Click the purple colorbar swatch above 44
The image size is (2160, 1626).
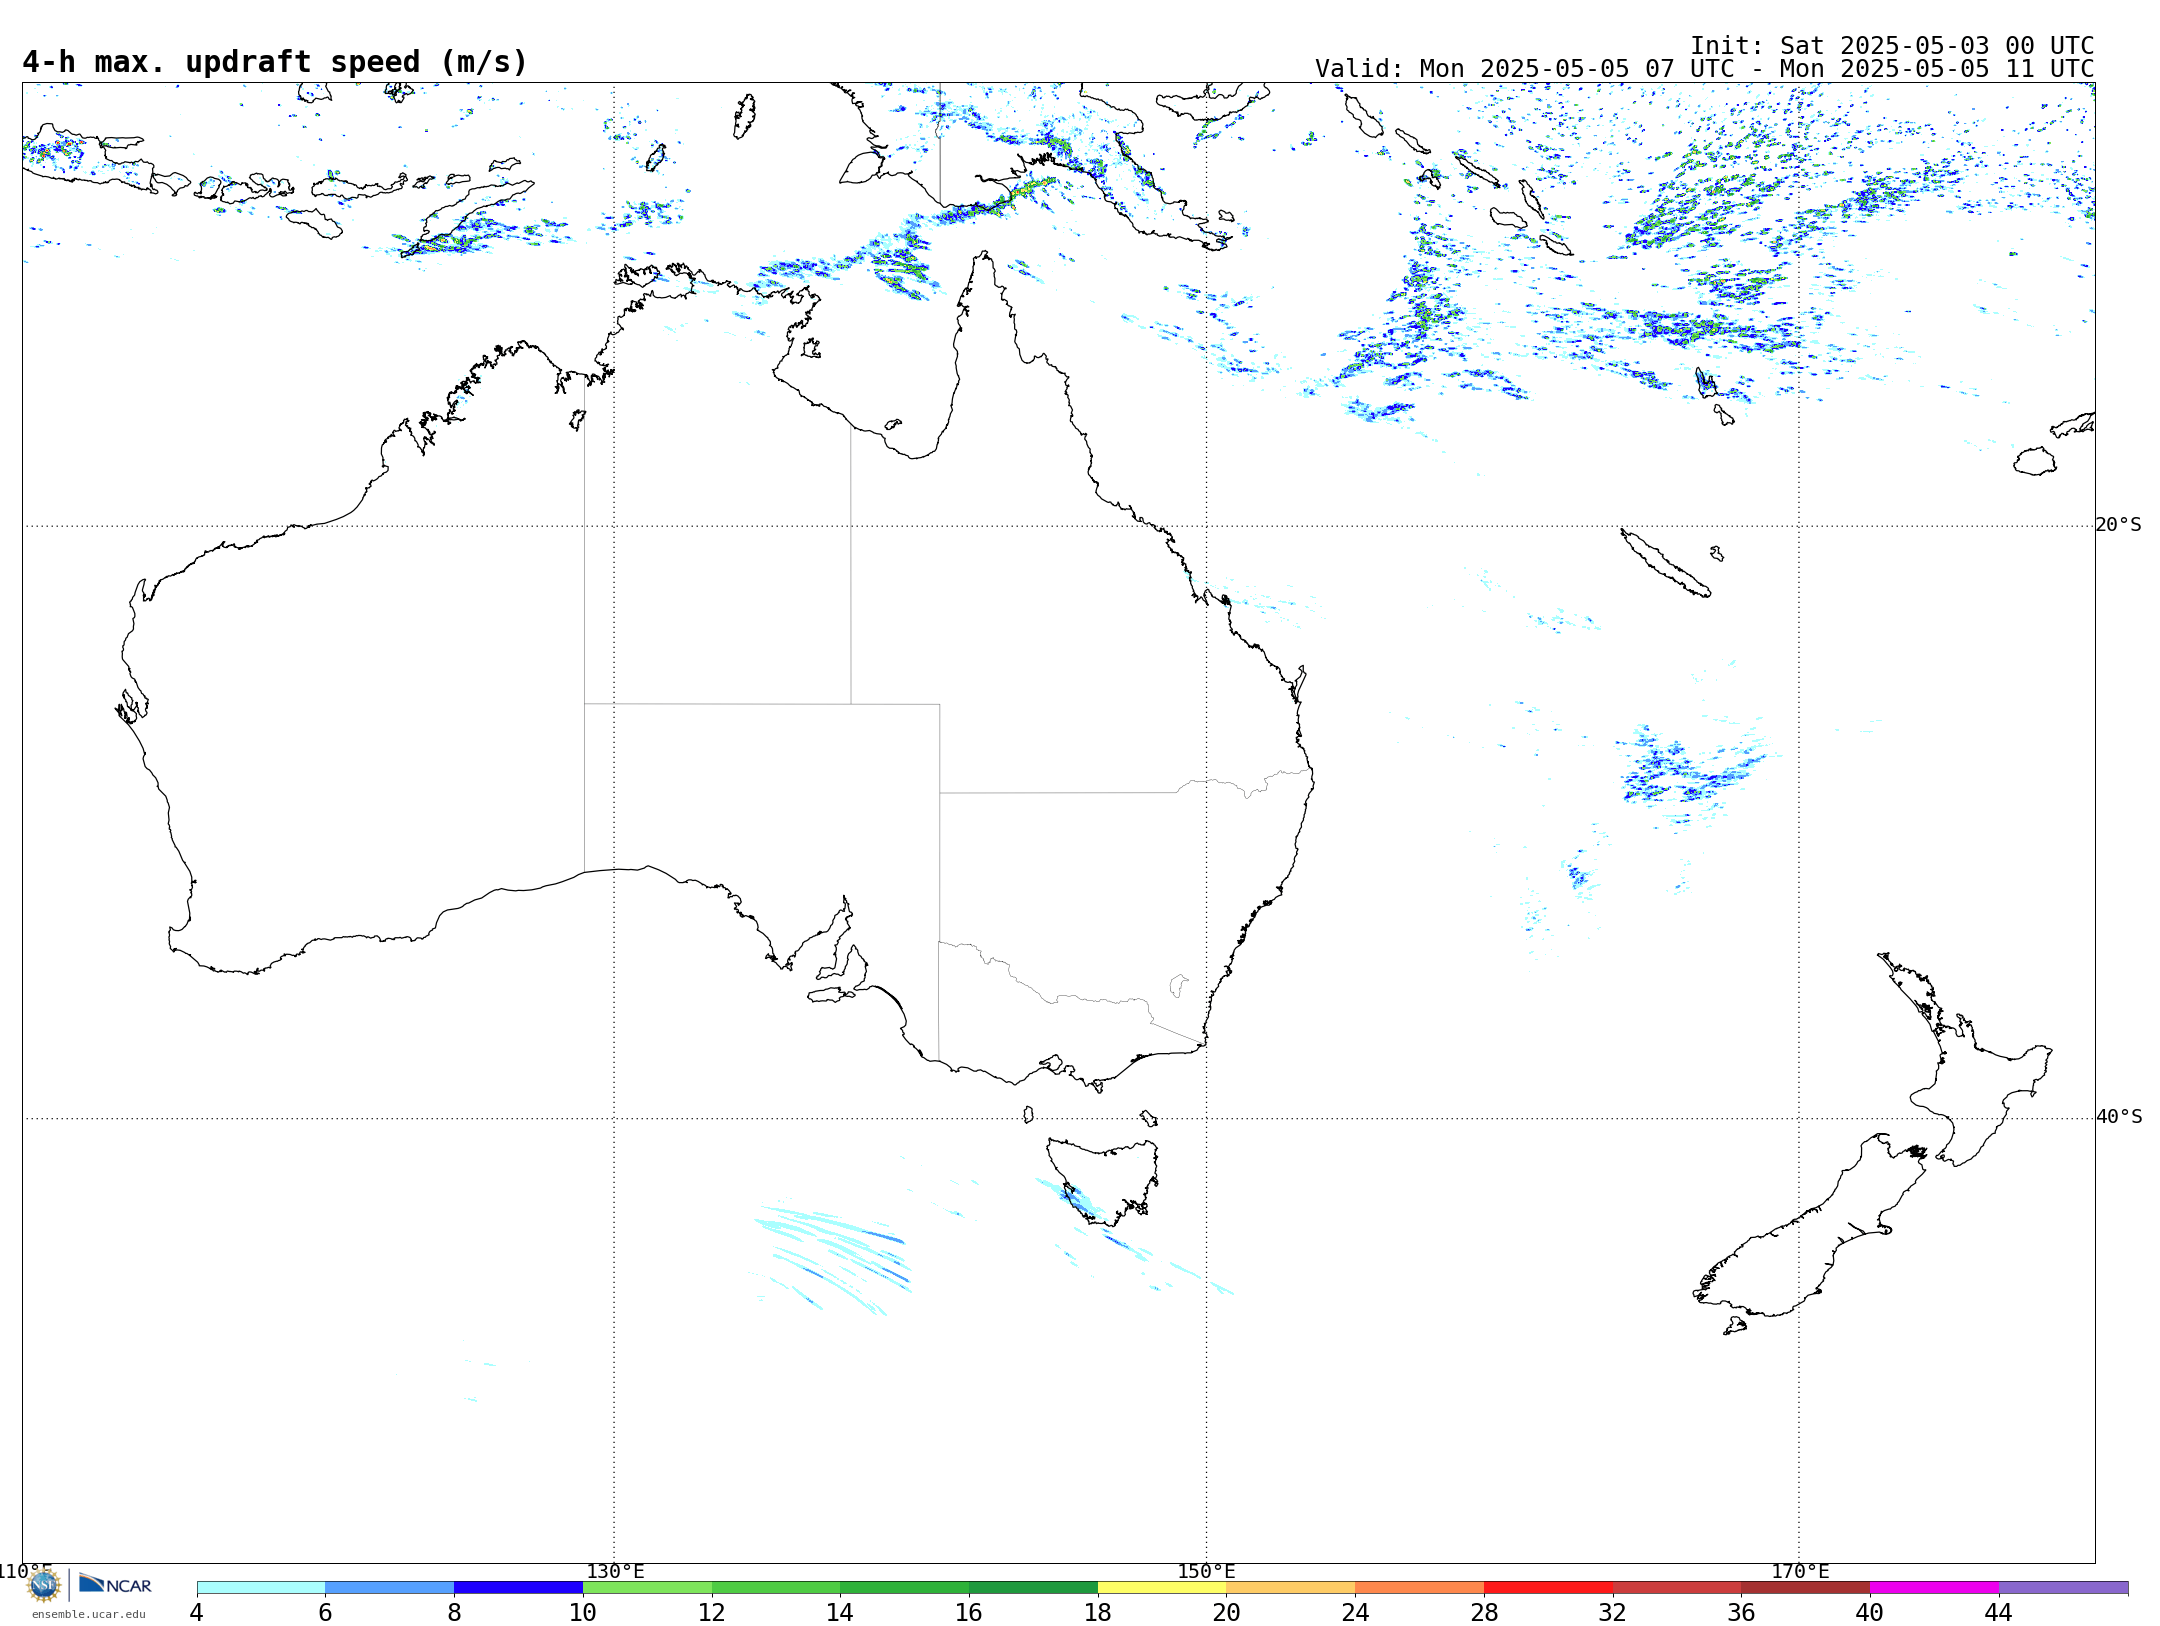click(x=2063, y=1588)
